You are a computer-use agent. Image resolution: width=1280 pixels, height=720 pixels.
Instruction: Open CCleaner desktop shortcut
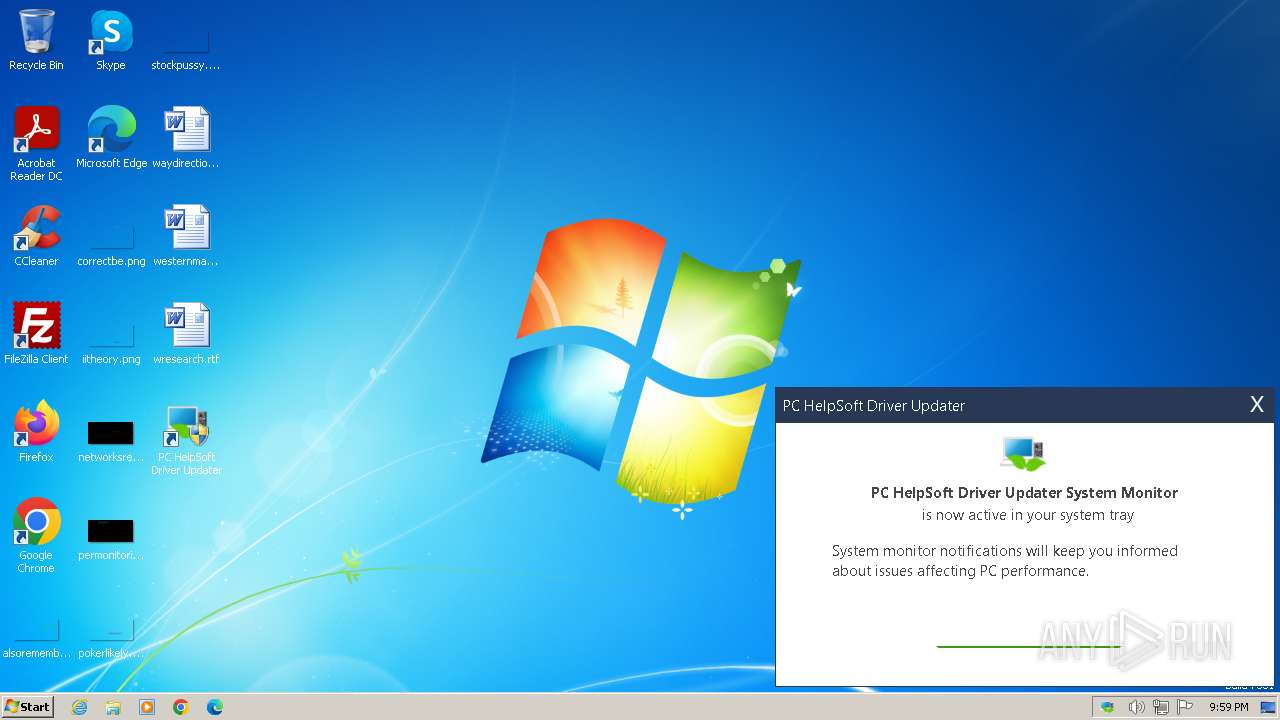point(36,236)
